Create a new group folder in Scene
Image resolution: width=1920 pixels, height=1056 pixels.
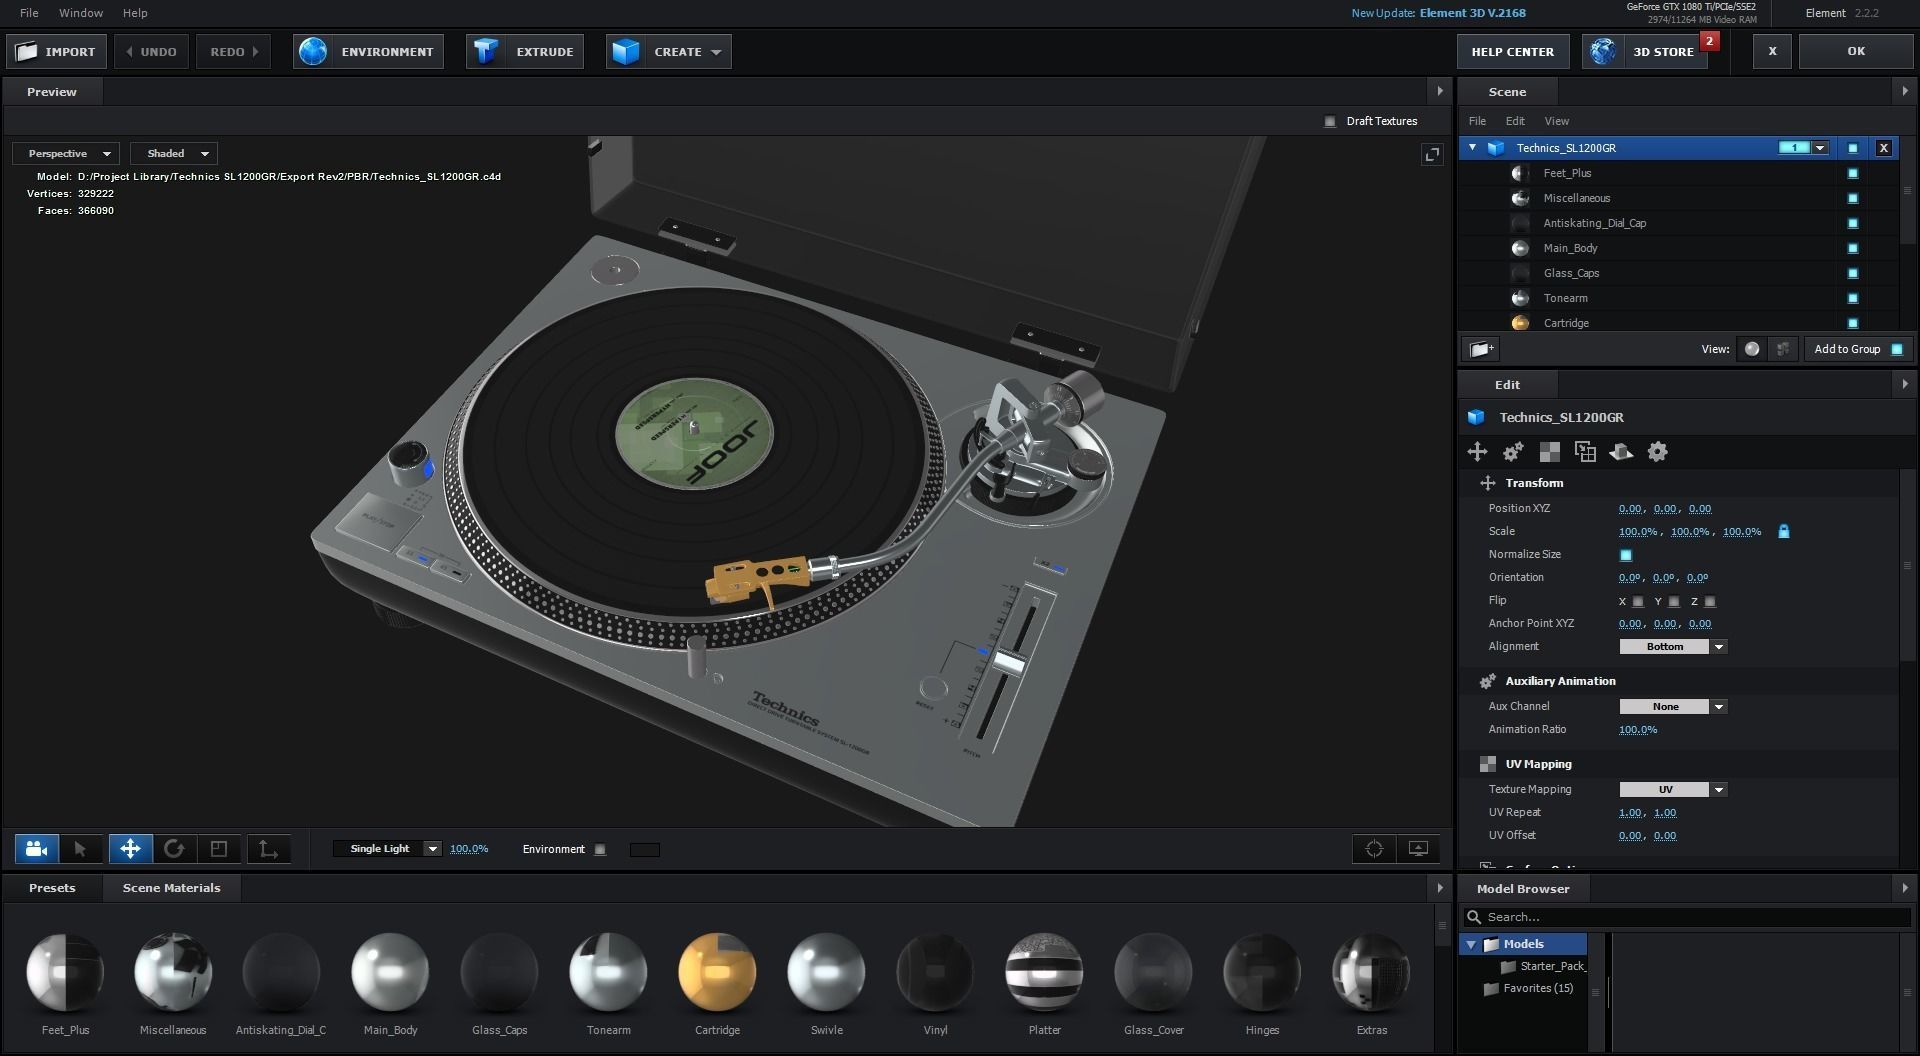click(1481, 349)
